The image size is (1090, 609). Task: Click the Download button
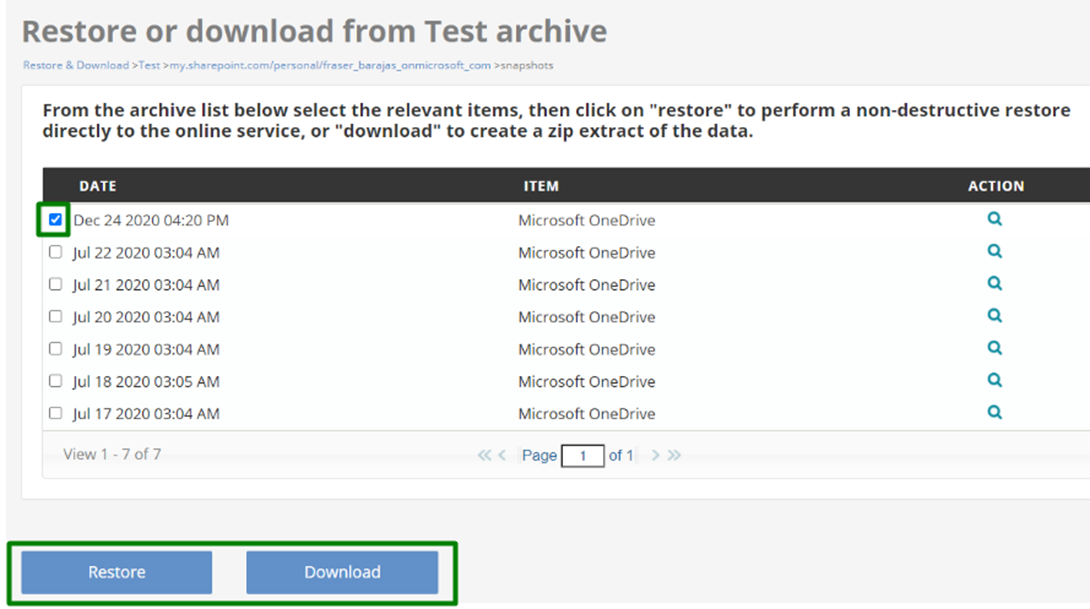pyautogui.click(x=342, y=572)
